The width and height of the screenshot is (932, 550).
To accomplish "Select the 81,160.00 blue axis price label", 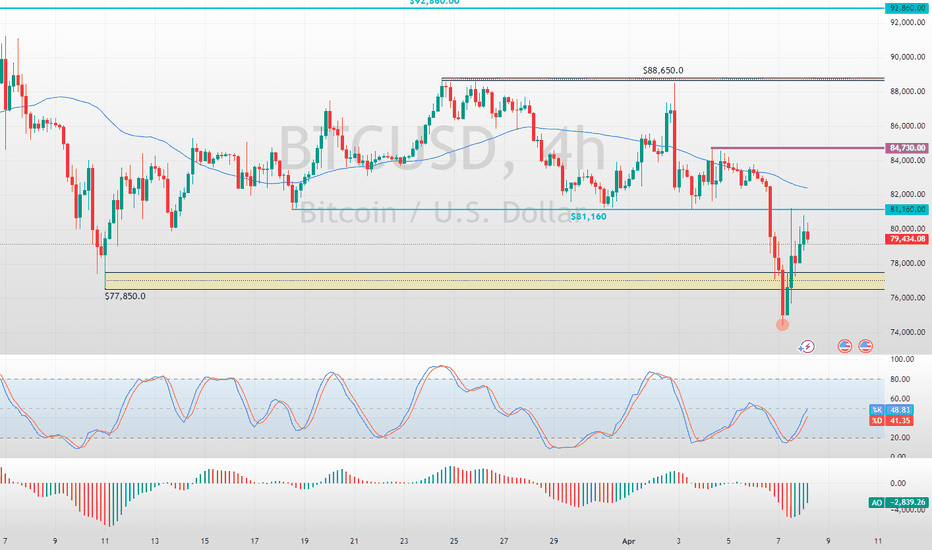I will click(907, 209).
